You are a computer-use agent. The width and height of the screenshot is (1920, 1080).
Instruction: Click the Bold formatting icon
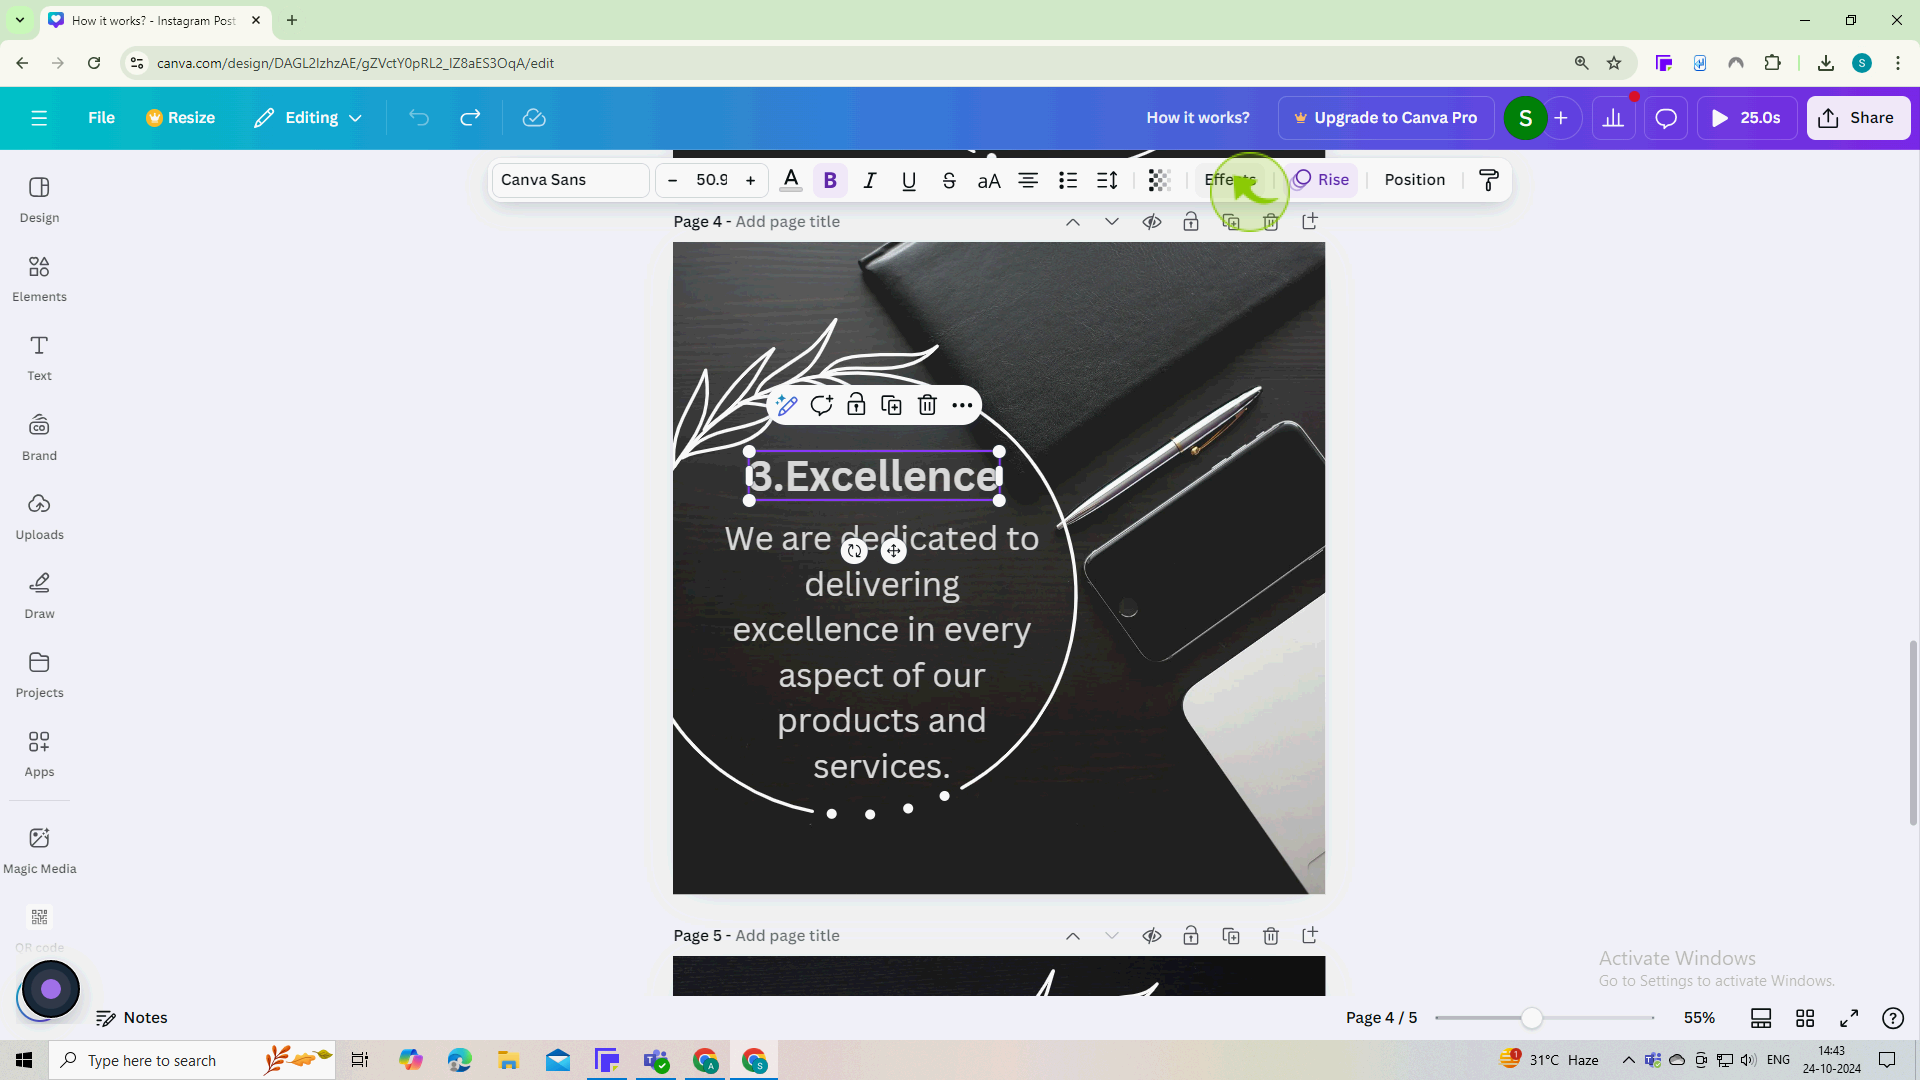[831, 179]
